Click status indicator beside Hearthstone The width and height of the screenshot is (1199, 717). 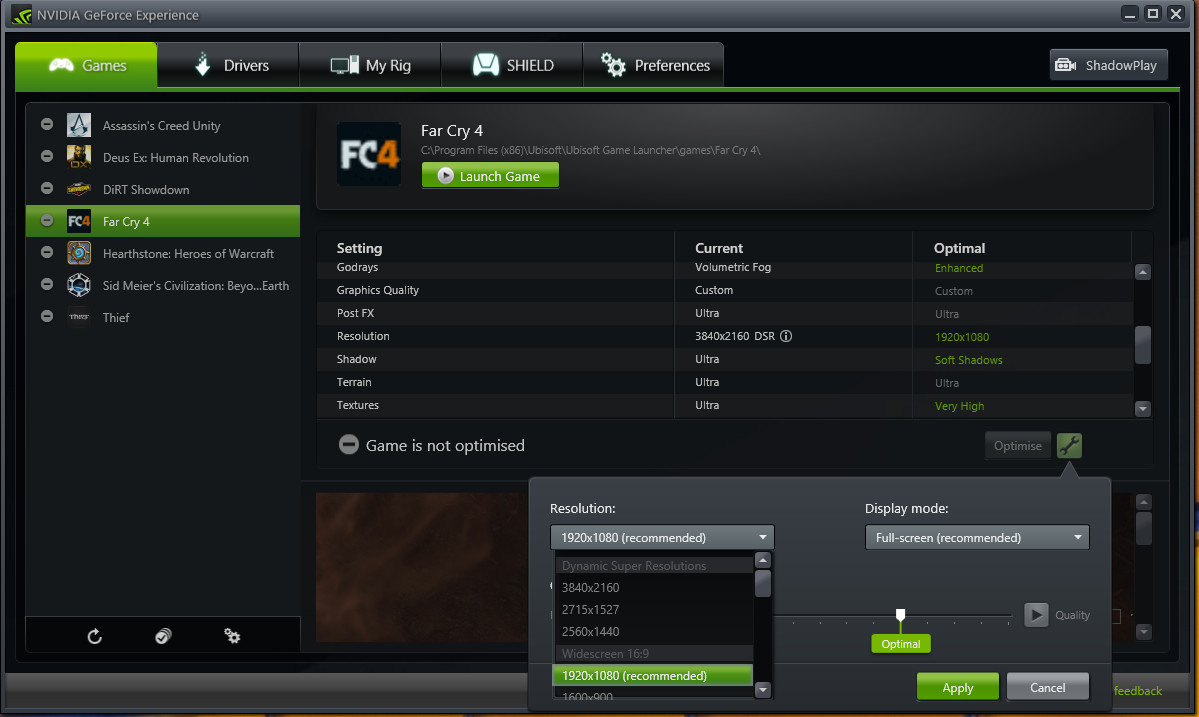47,251
